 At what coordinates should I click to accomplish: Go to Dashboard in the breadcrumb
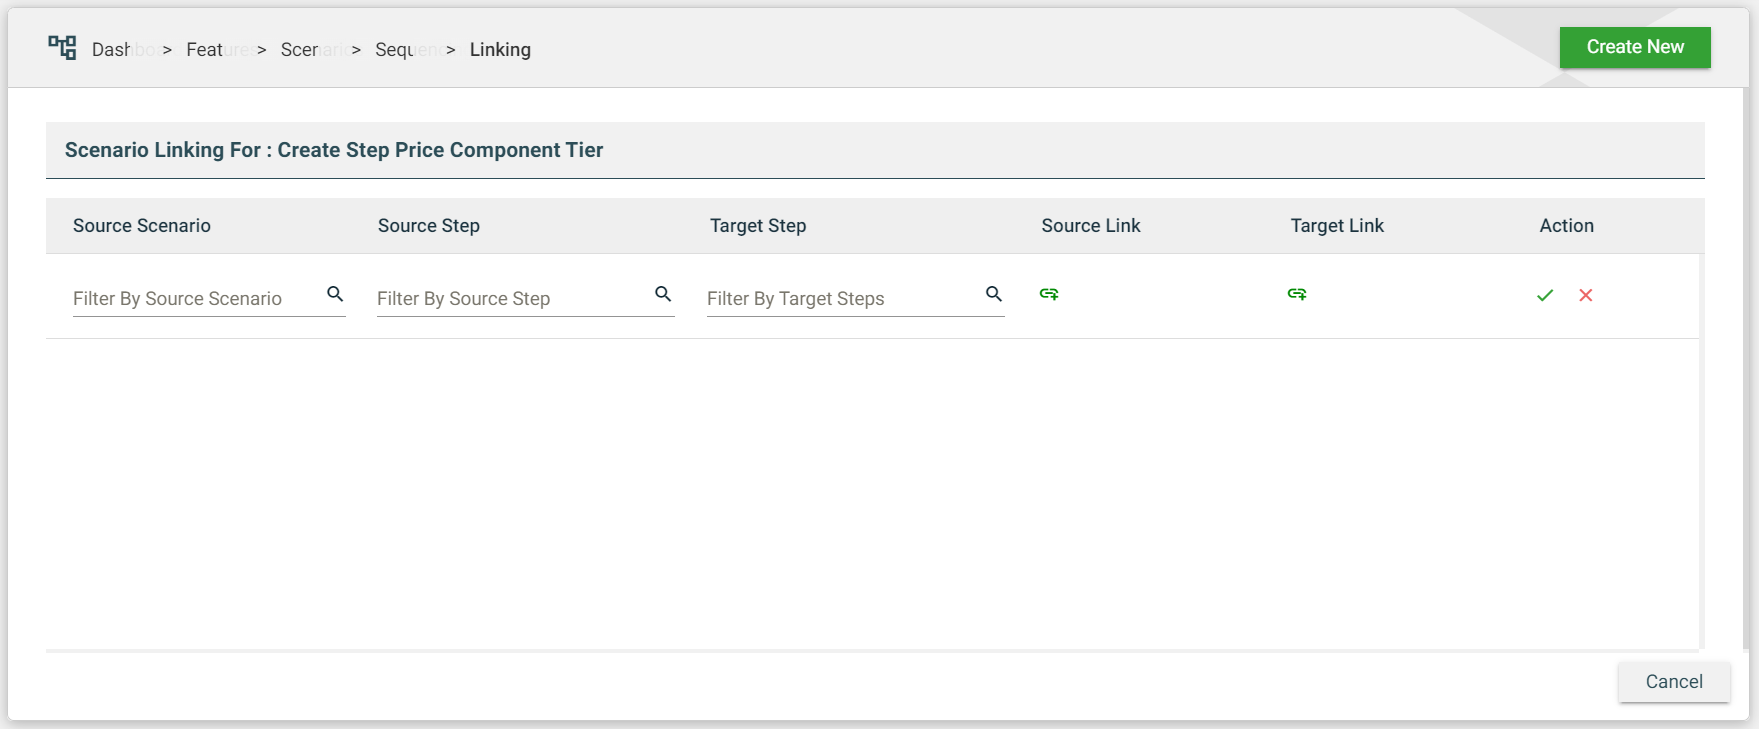pos(122,50)
